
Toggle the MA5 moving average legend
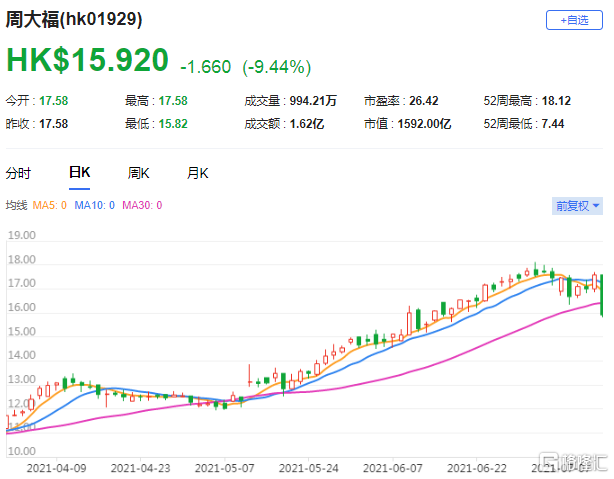tap(50, 206)
